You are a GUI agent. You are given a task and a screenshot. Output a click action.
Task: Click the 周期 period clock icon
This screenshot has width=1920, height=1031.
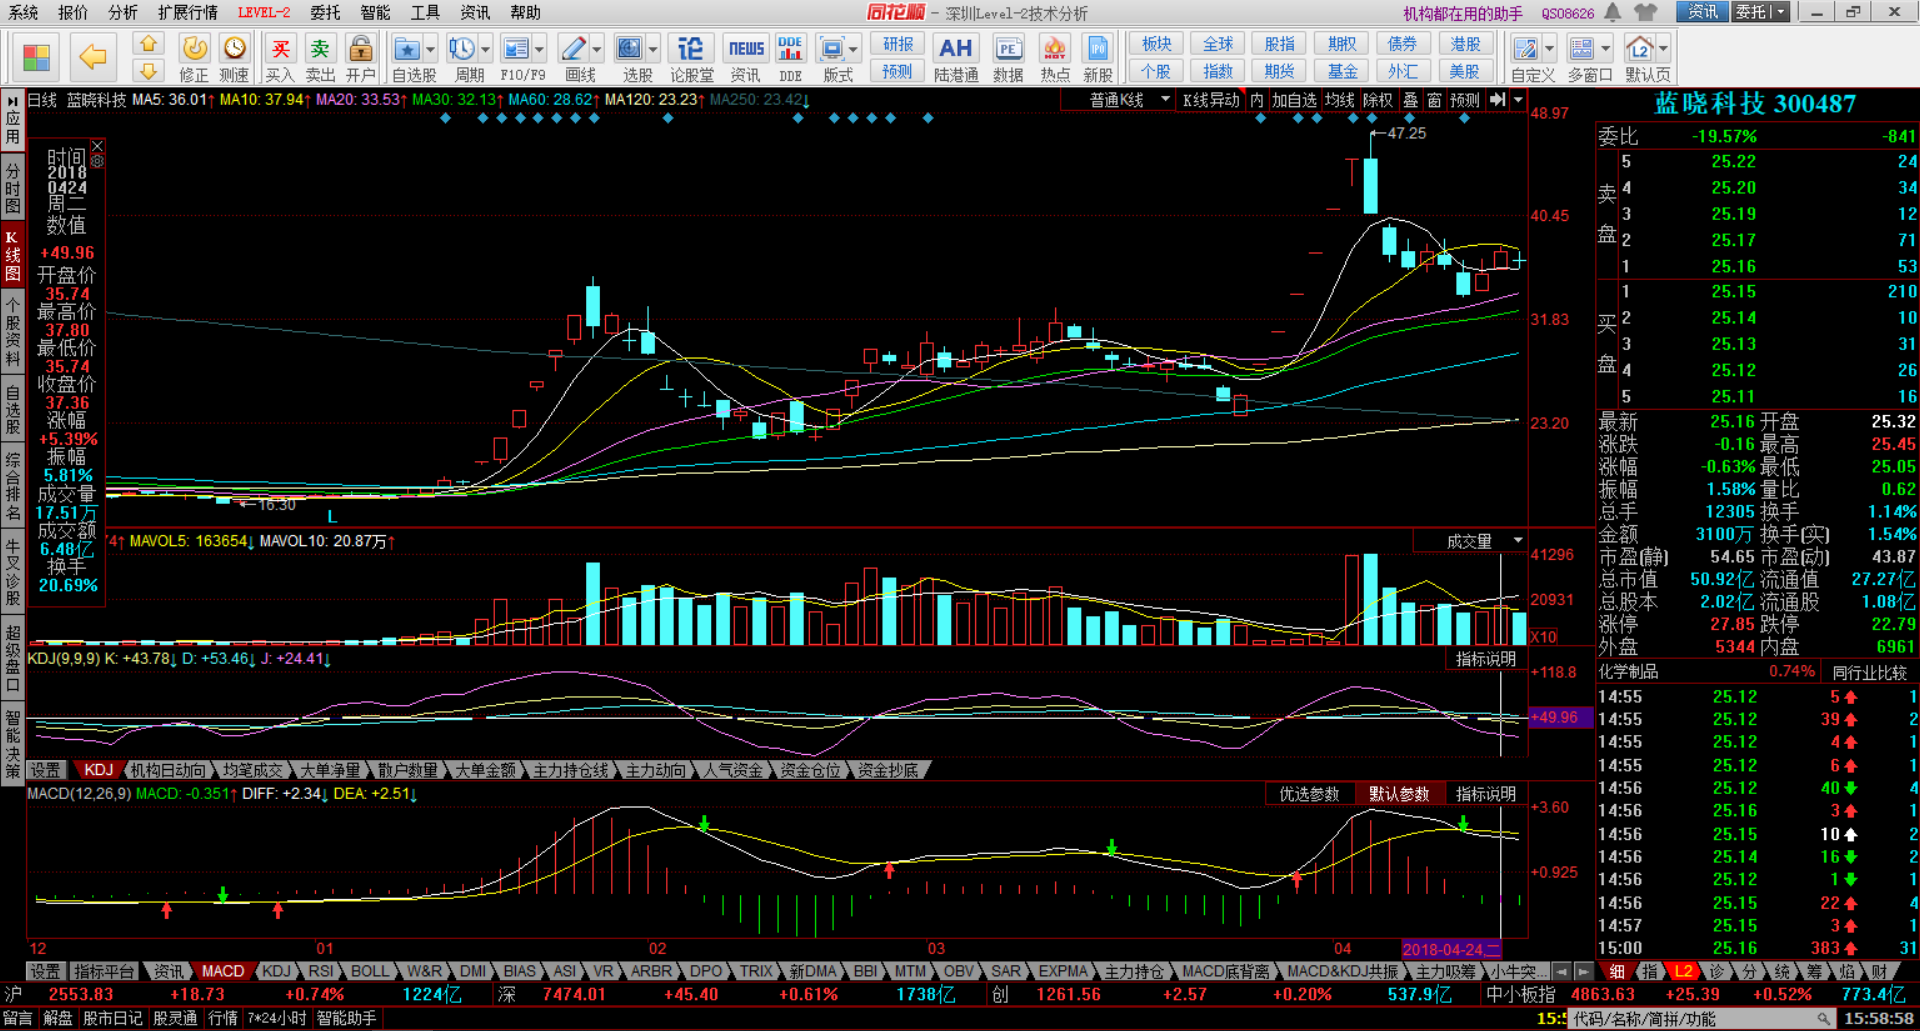click(462, 58)
